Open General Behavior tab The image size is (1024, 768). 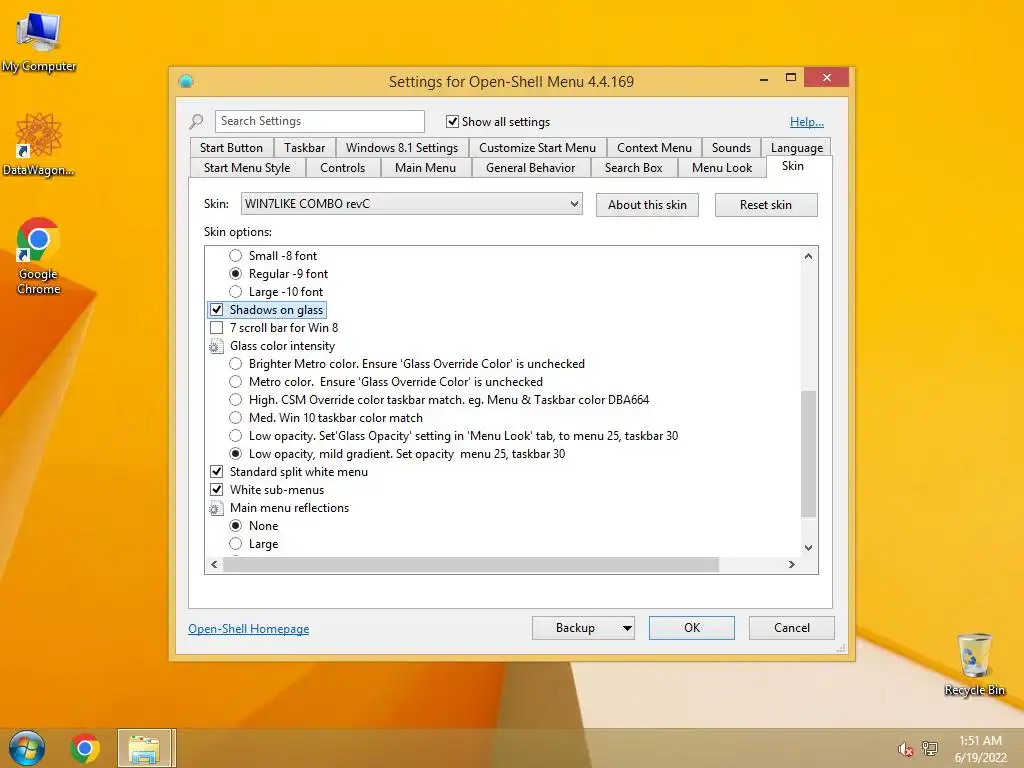(x=530, y=168)
